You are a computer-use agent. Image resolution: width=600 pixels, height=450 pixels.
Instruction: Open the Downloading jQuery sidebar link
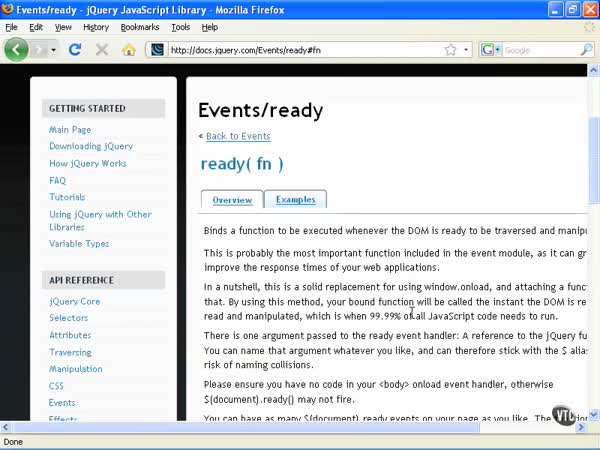(91, 146)
